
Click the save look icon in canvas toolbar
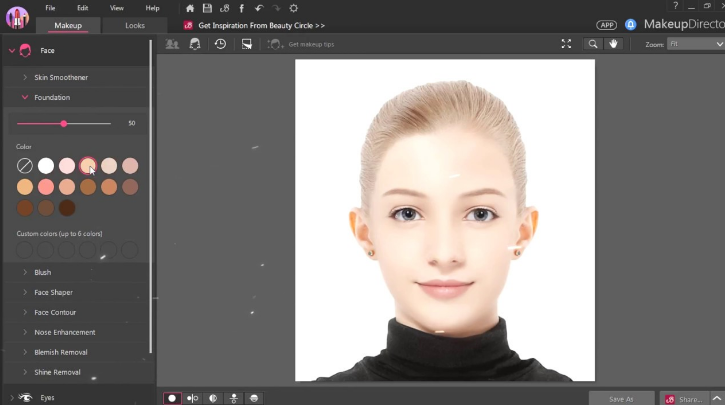tap(246, 44)
